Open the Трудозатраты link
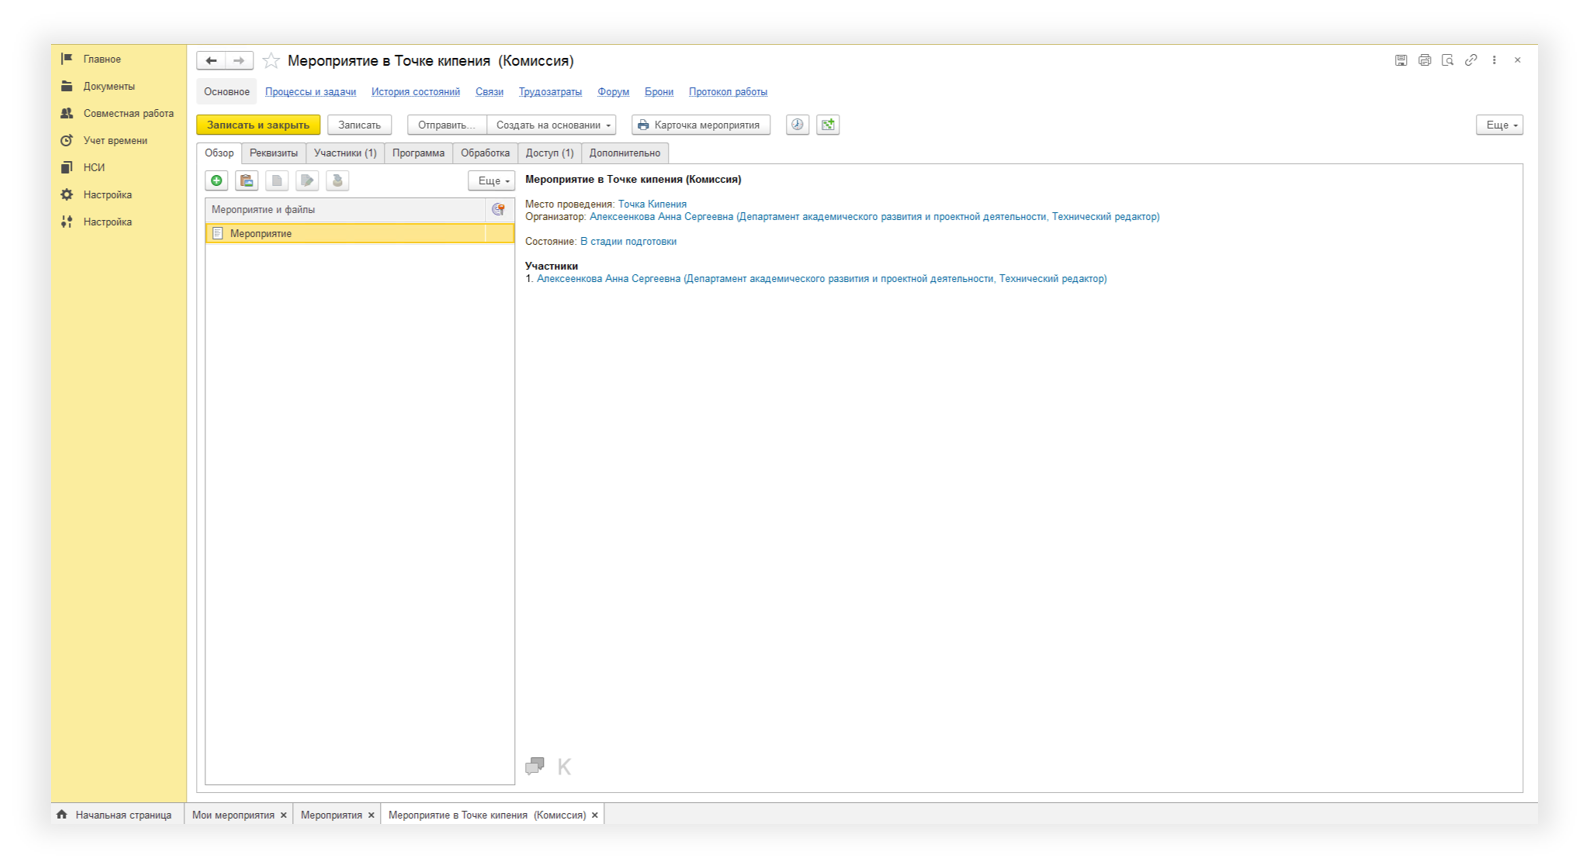This screenshot has height=868, width=1589. click(550, 92)
